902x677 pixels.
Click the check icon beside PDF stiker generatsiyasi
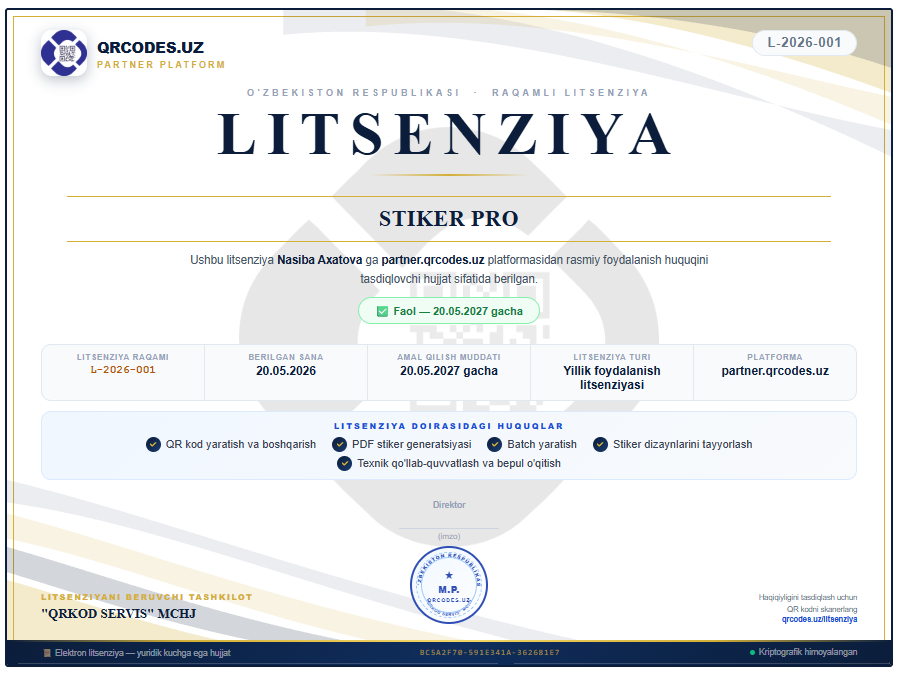(339, 445)
